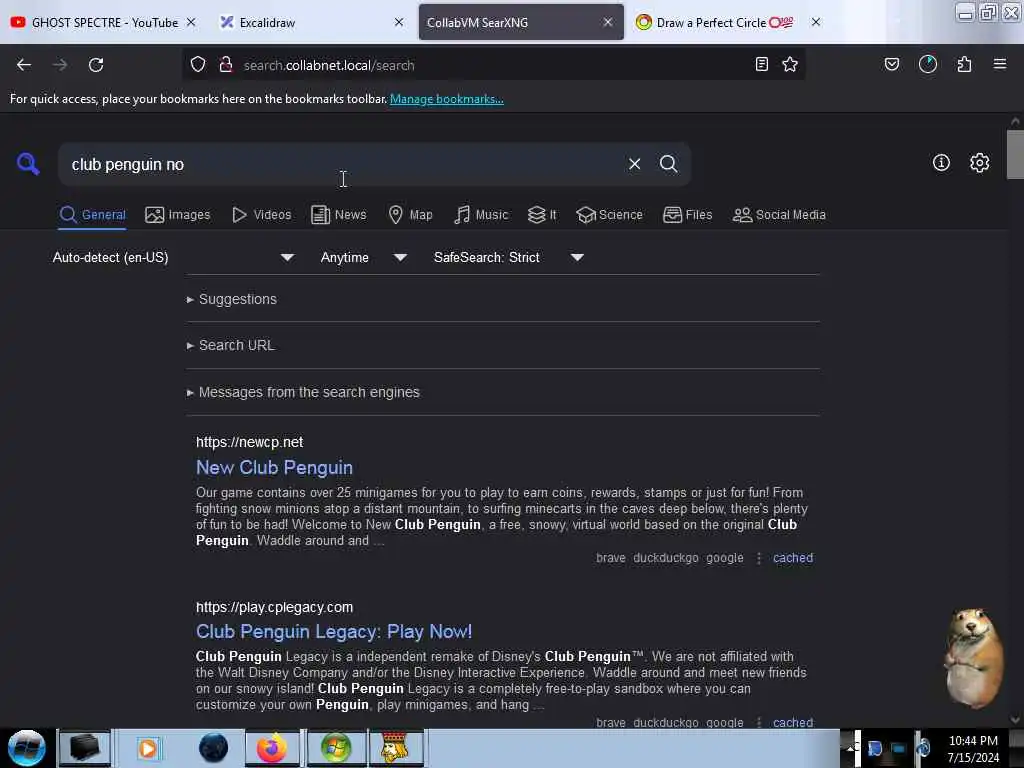Click the browser back arrow
The image size is (1024, 768).
pos(24,65)
